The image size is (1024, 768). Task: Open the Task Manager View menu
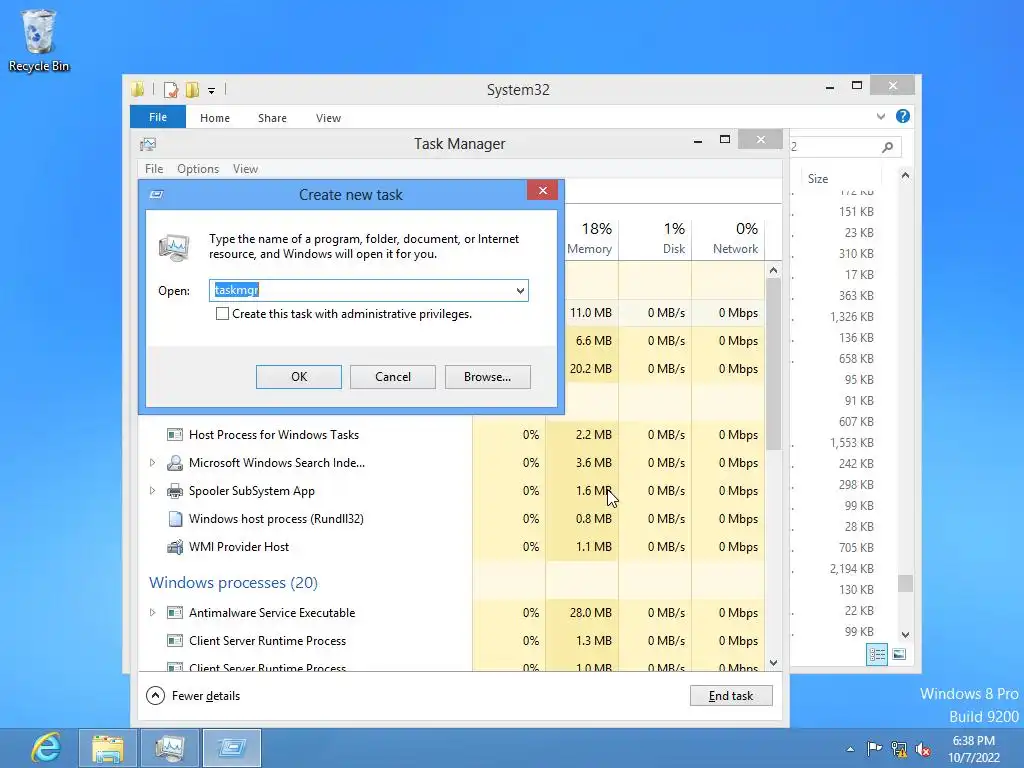pos(246,169)
